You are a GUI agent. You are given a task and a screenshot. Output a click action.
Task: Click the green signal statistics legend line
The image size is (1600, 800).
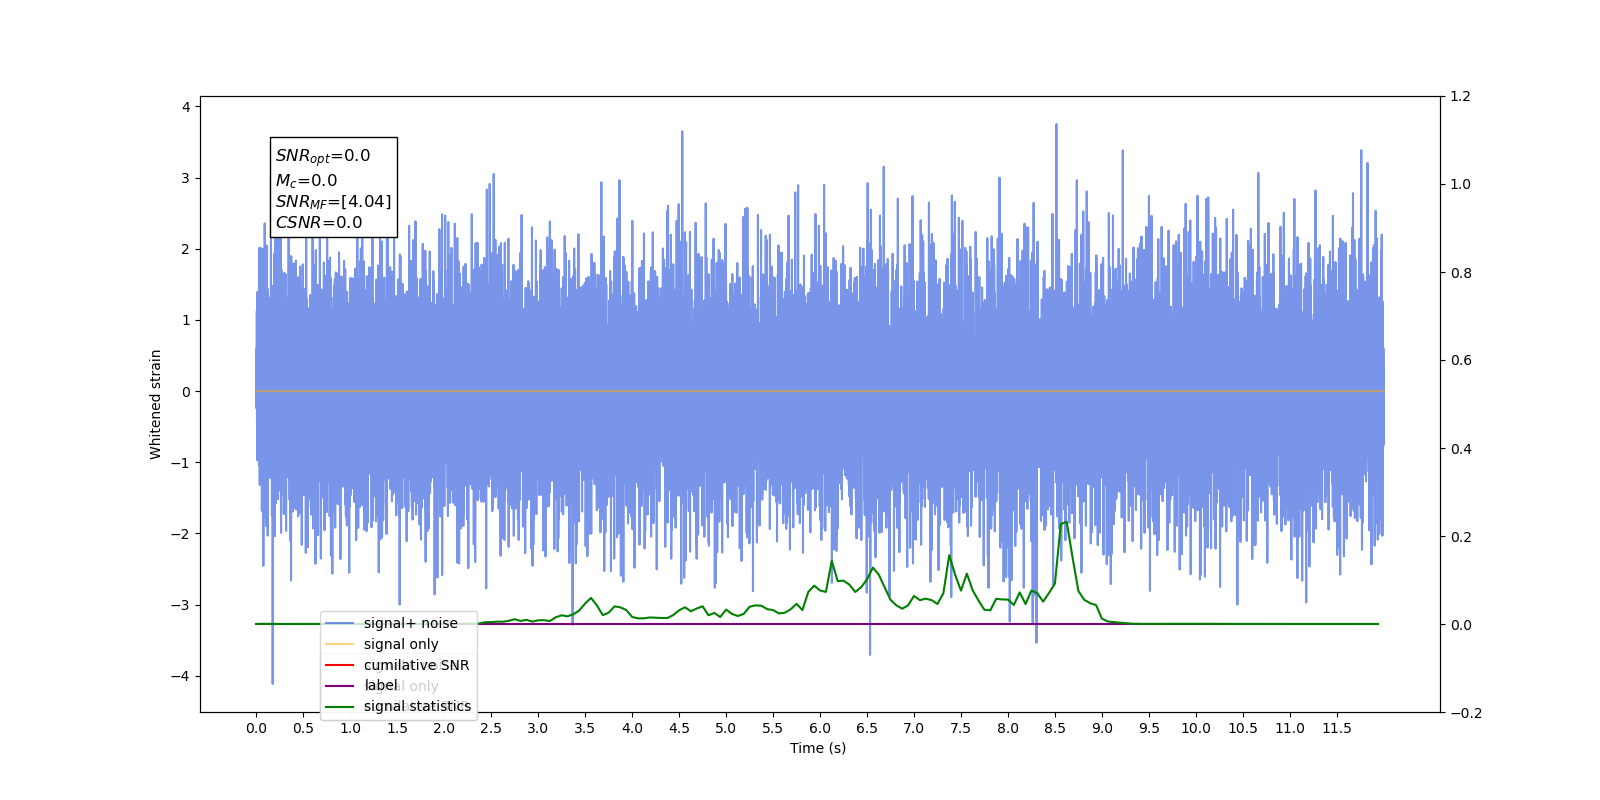pyautogui.click(x=339, y=706)
